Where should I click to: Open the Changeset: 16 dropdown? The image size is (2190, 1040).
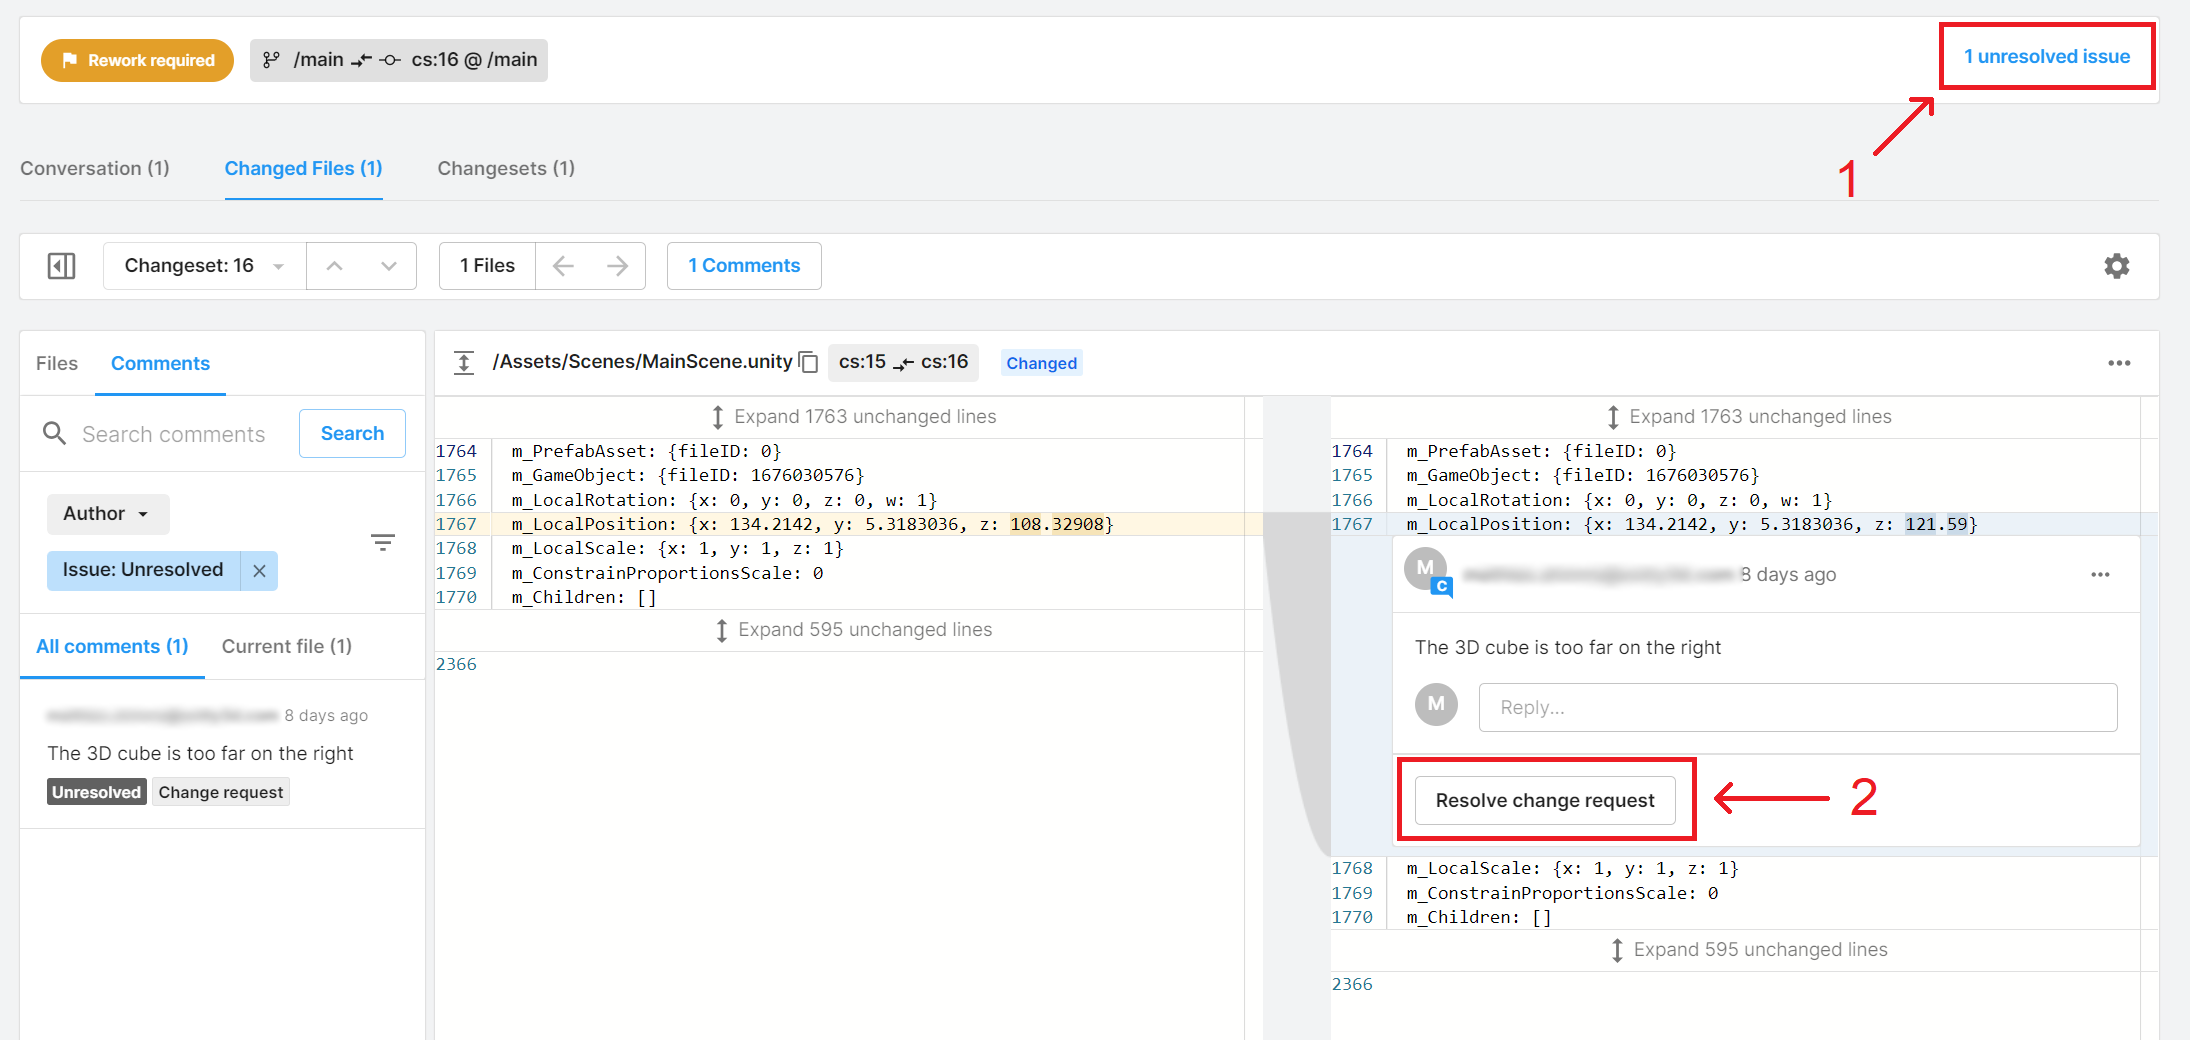(204, 266)
